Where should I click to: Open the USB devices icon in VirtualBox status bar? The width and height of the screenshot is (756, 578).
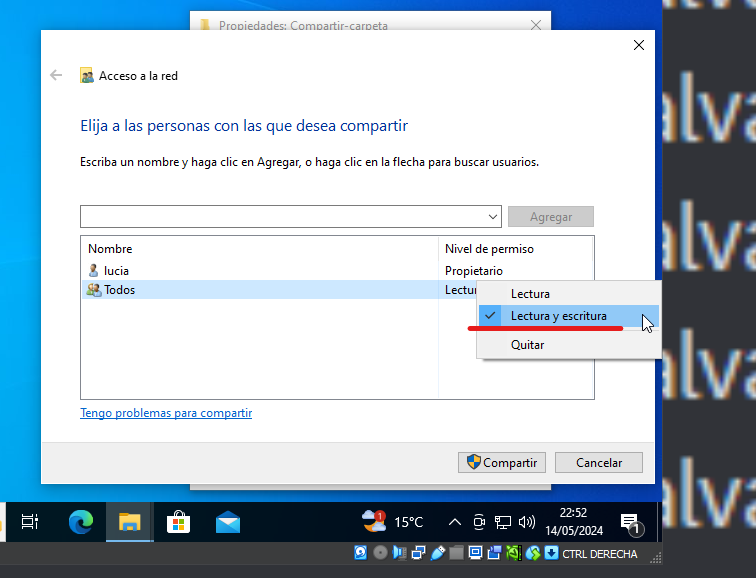pyautogui.click(x=437, y=552)
